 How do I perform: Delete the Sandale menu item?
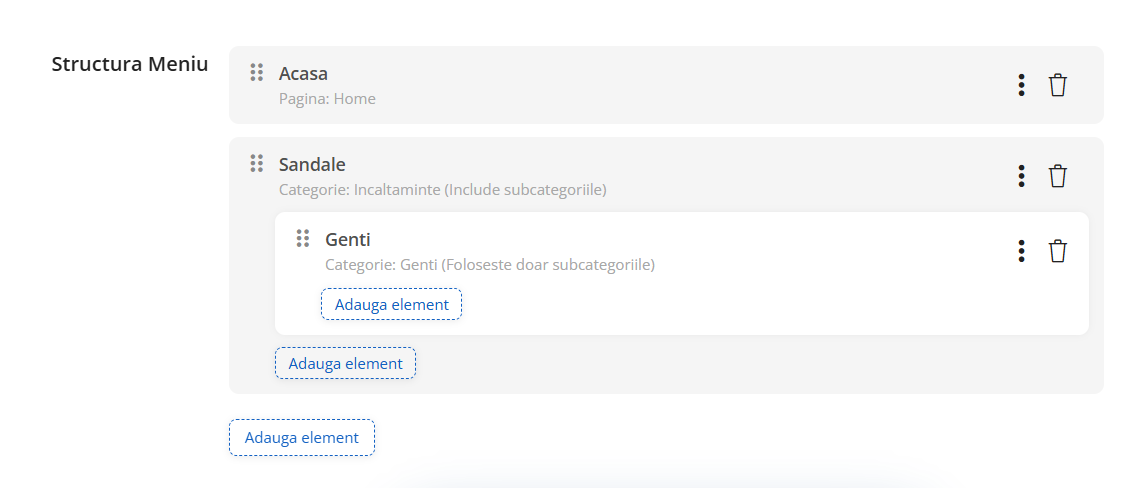pos(1058,176)
